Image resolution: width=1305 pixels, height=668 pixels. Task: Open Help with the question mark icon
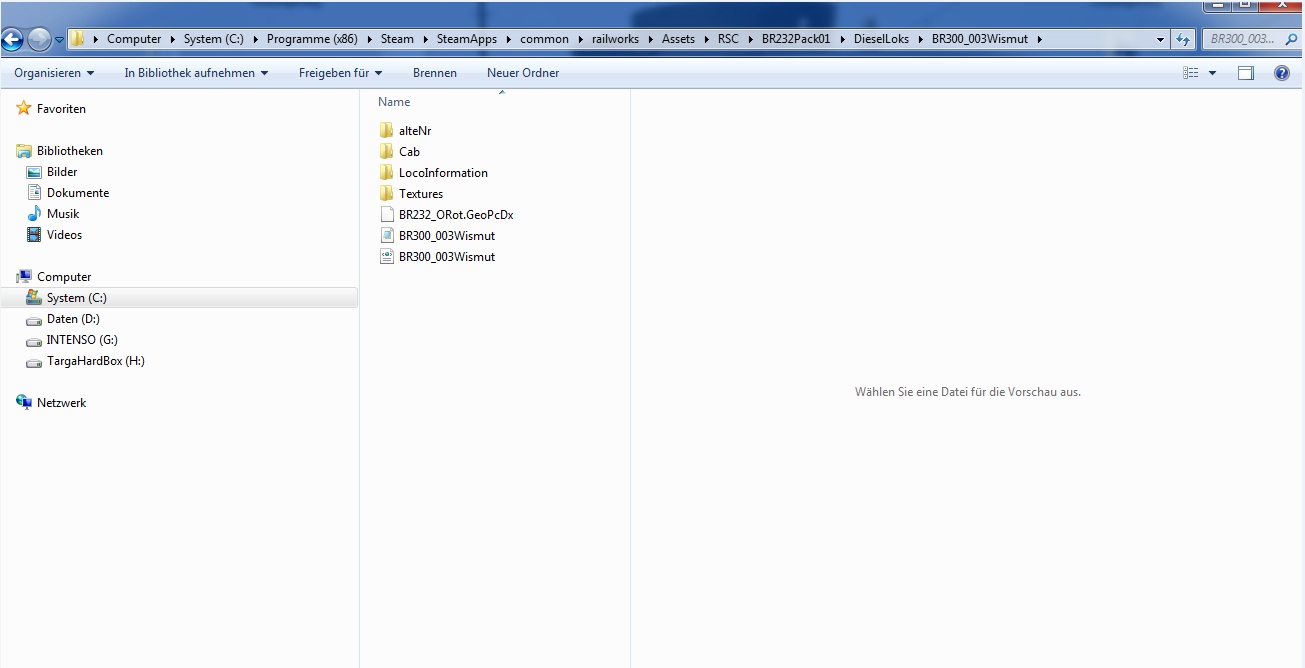click(x=1282, y=73)
